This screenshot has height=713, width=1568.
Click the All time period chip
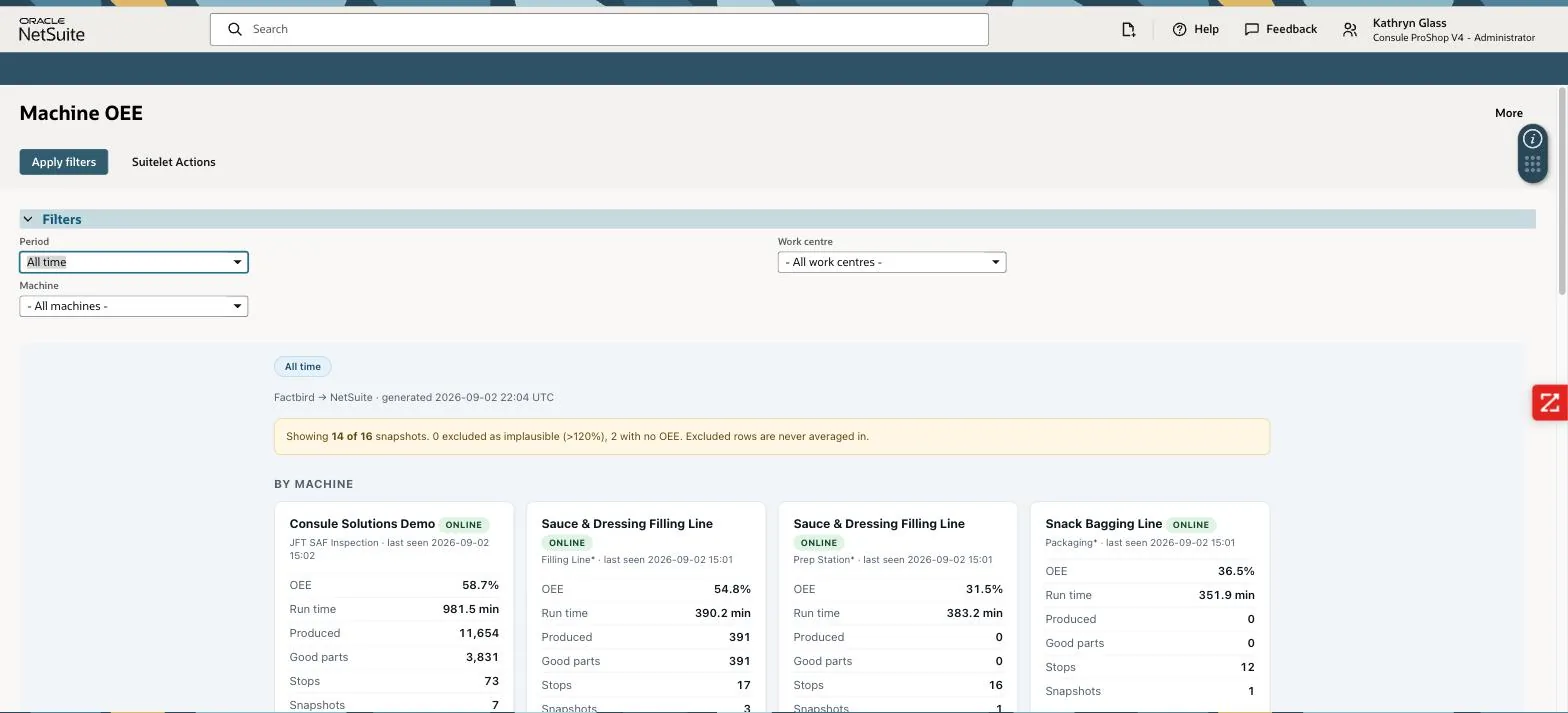(303, 367)
